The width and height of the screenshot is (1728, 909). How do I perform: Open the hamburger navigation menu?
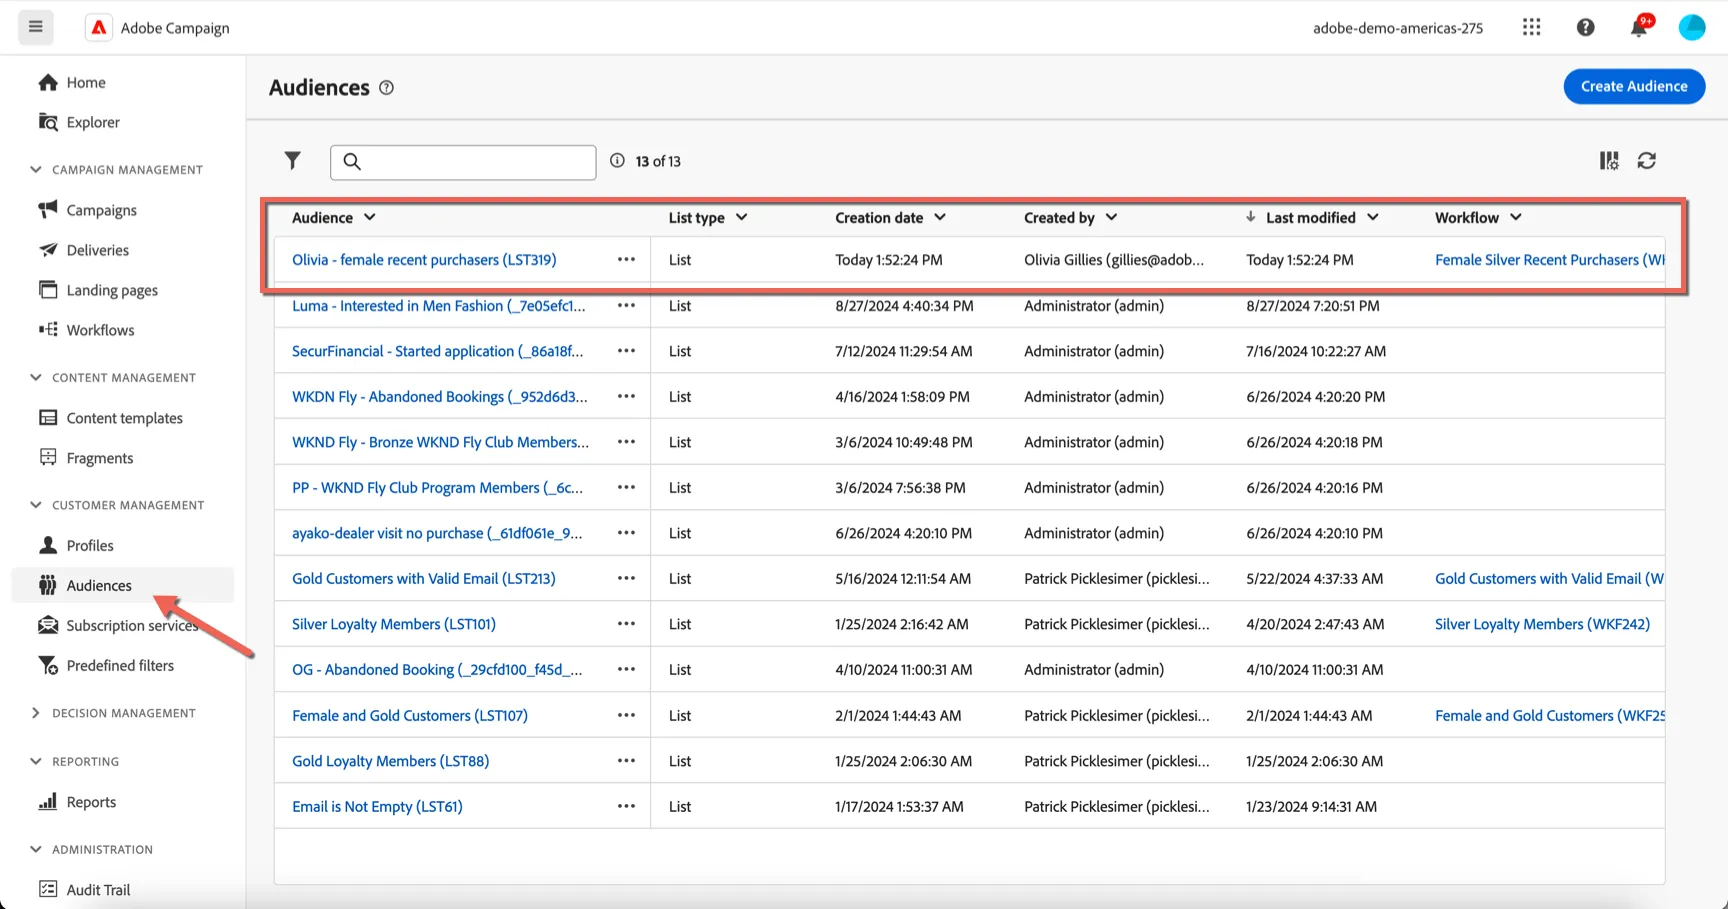36,27
